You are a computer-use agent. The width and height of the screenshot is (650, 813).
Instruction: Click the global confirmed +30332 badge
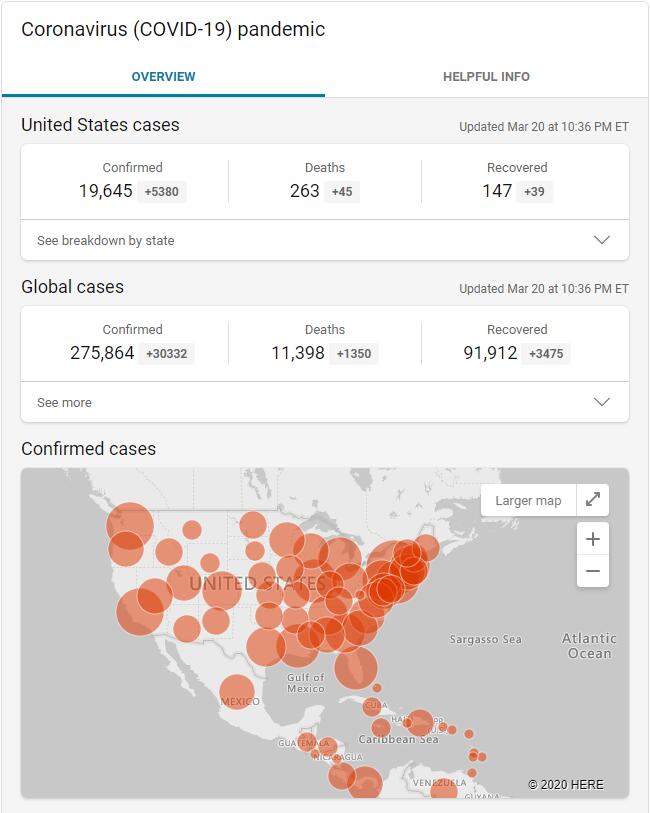coord(167,353)
